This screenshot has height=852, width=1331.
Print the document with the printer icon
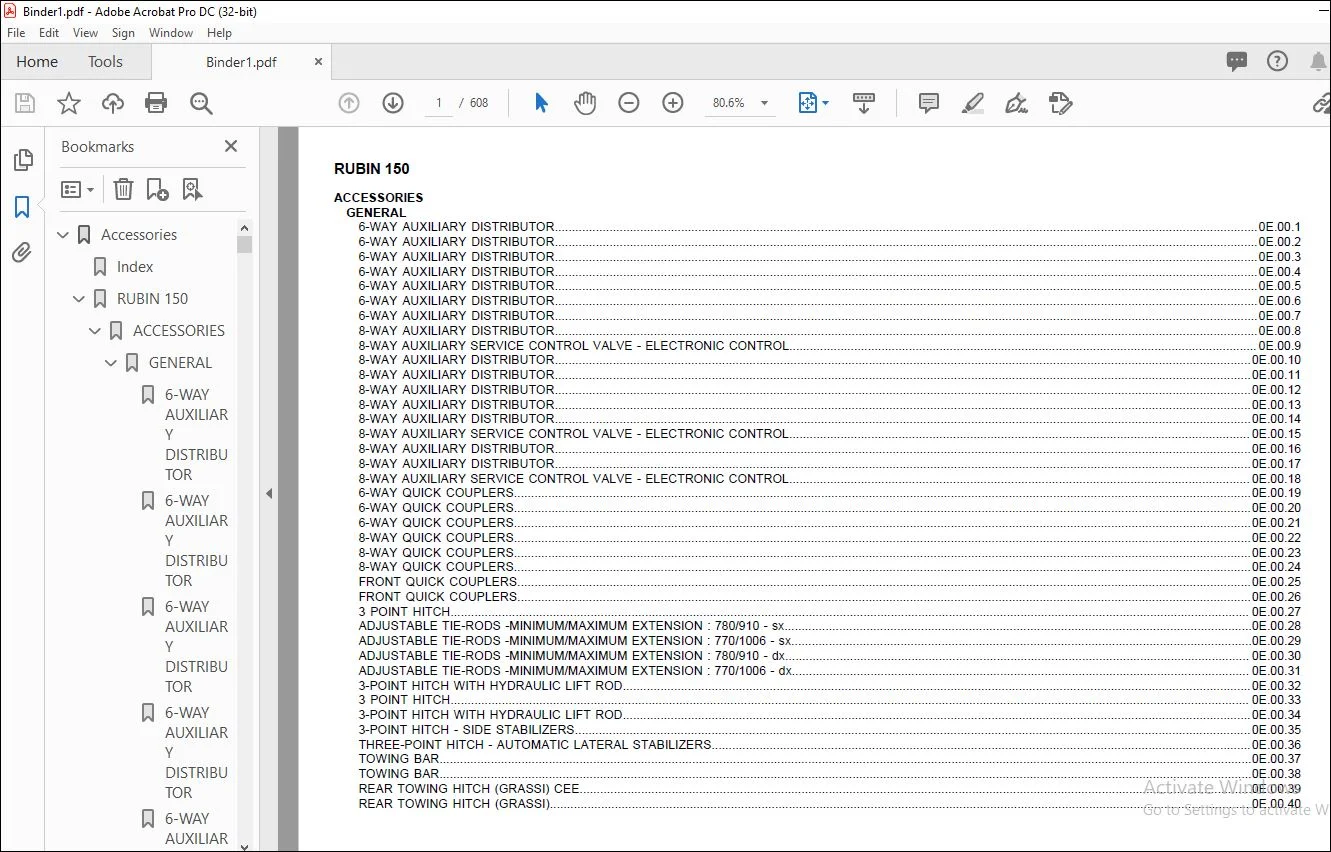coord(156,103)
